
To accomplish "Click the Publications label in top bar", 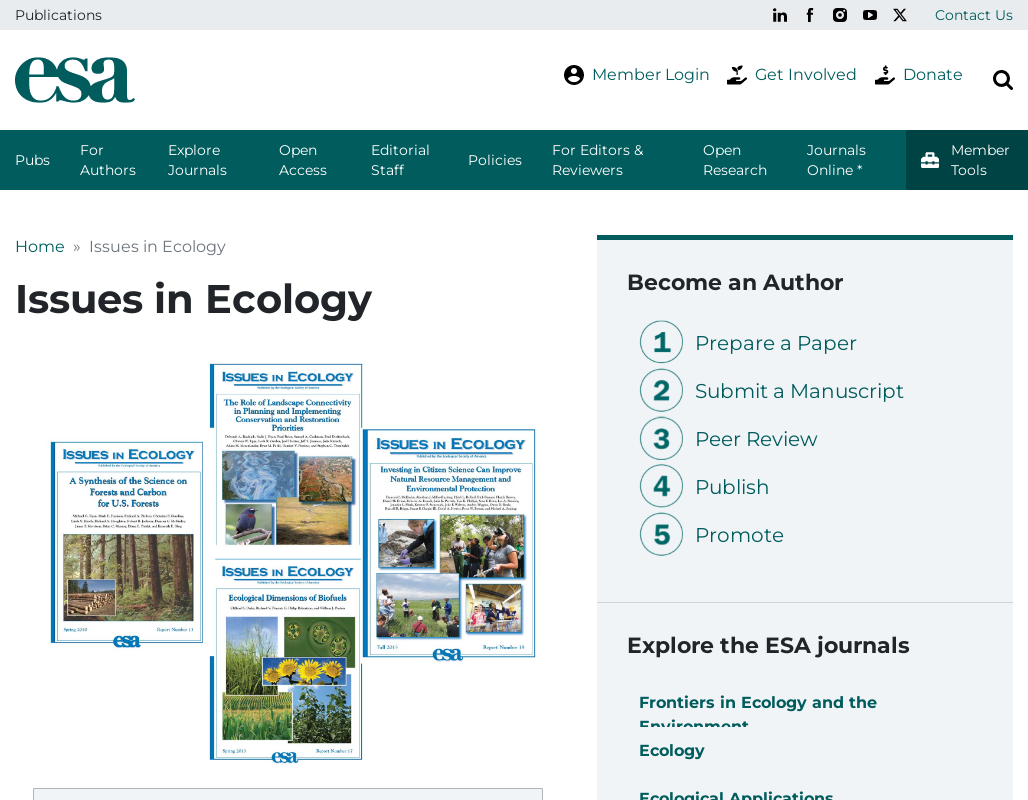I will [58, 15].
